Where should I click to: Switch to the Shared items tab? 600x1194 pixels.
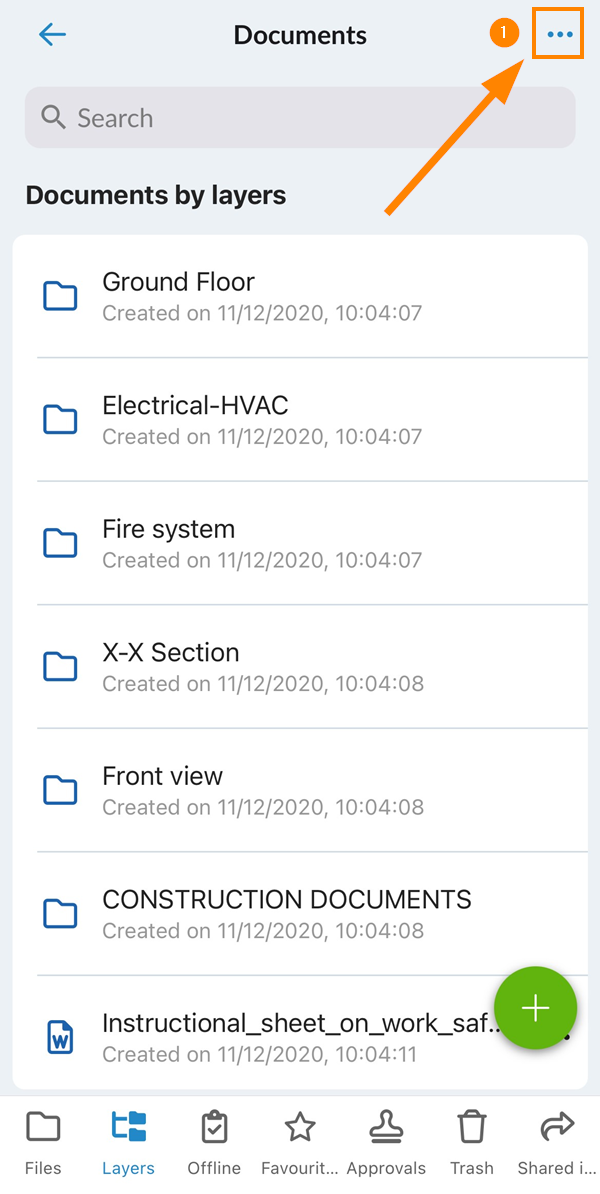tap(556, 1143)
